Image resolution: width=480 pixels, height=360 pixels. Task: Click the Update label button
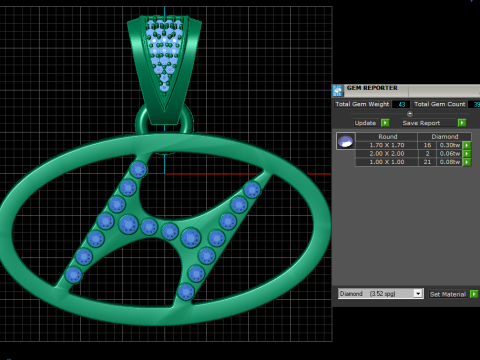(x=365, y=123)
